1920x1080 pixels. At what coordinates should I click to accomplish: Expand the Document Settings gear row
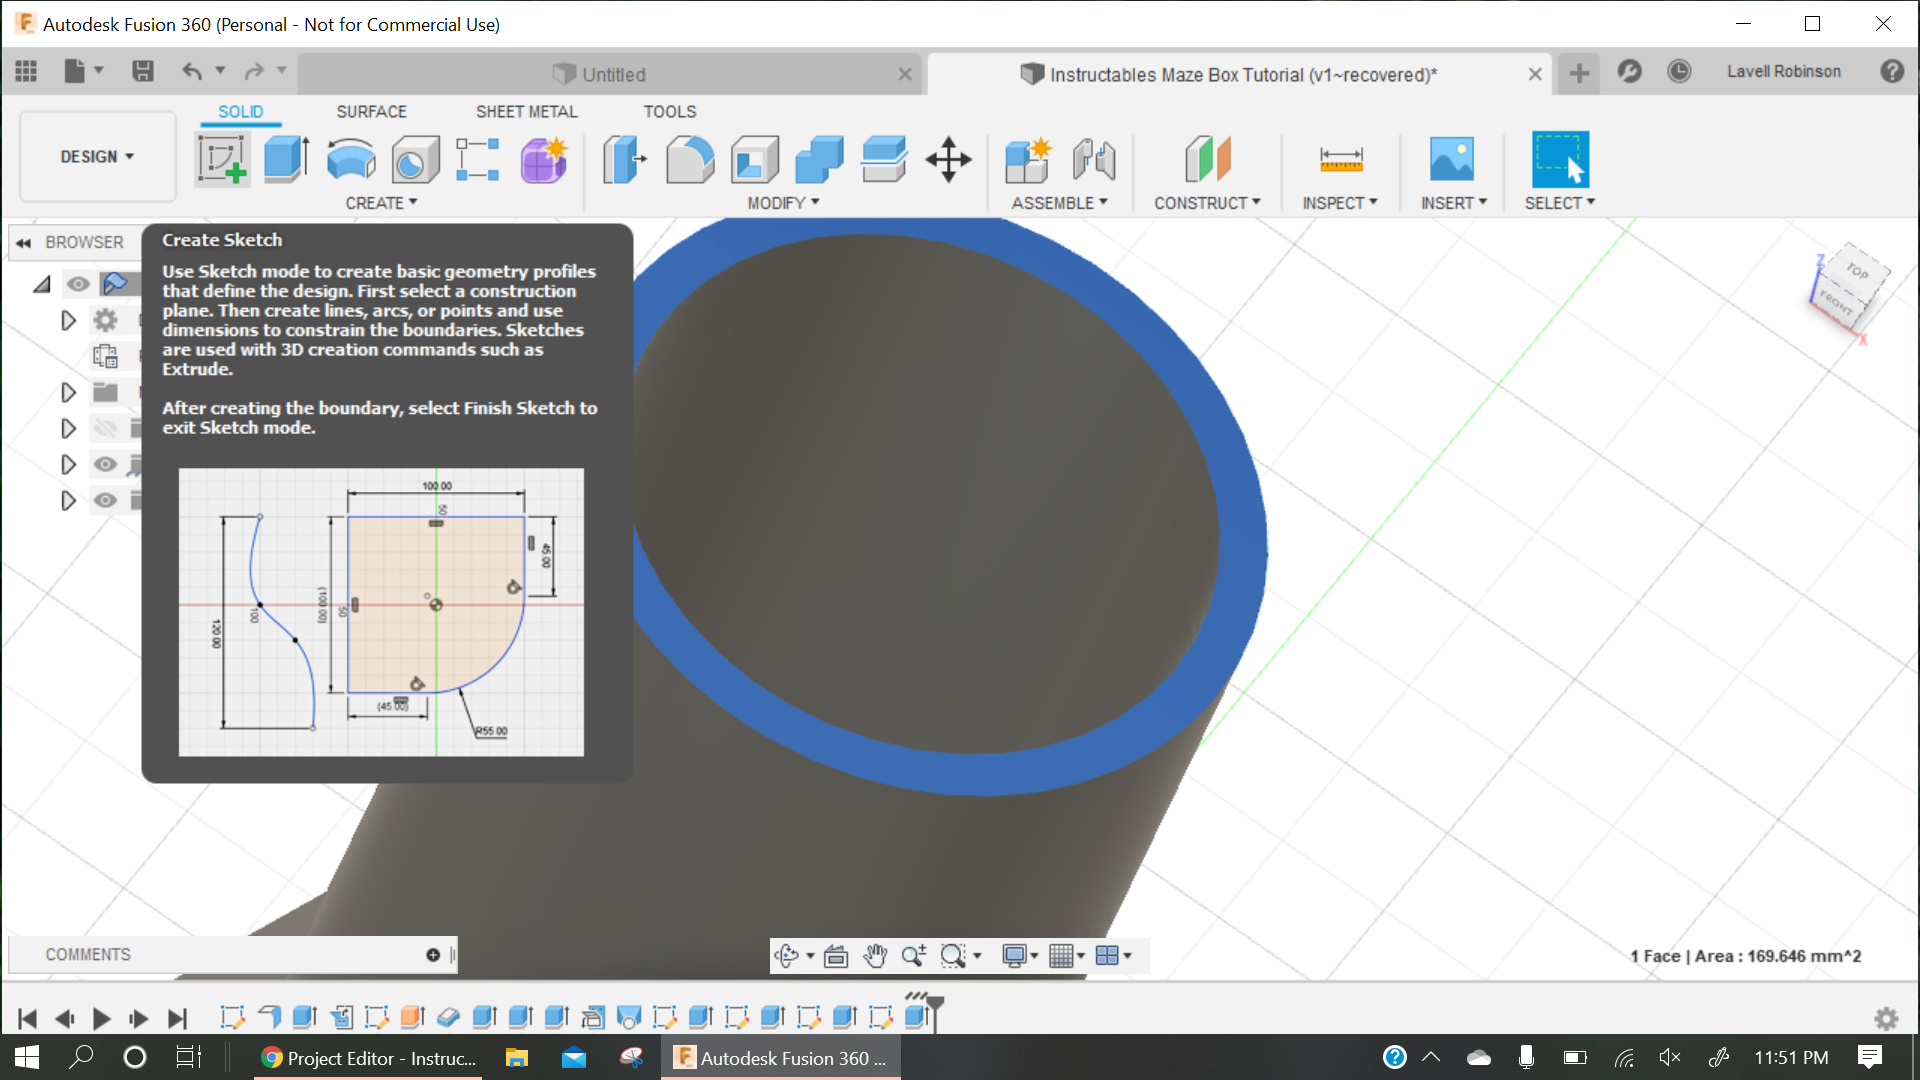tap(68, 321)
